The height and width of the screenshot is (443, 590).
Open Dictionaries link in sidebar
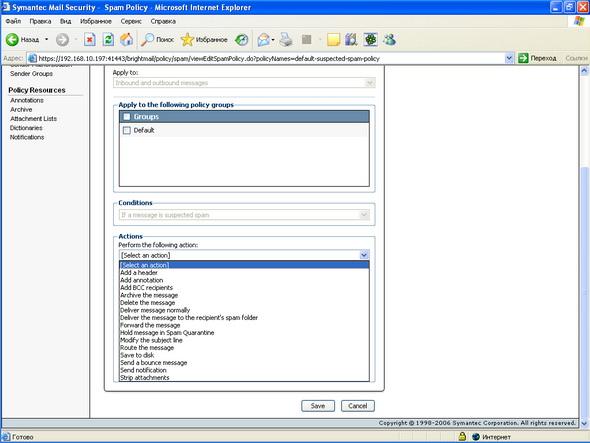[26, 128]
